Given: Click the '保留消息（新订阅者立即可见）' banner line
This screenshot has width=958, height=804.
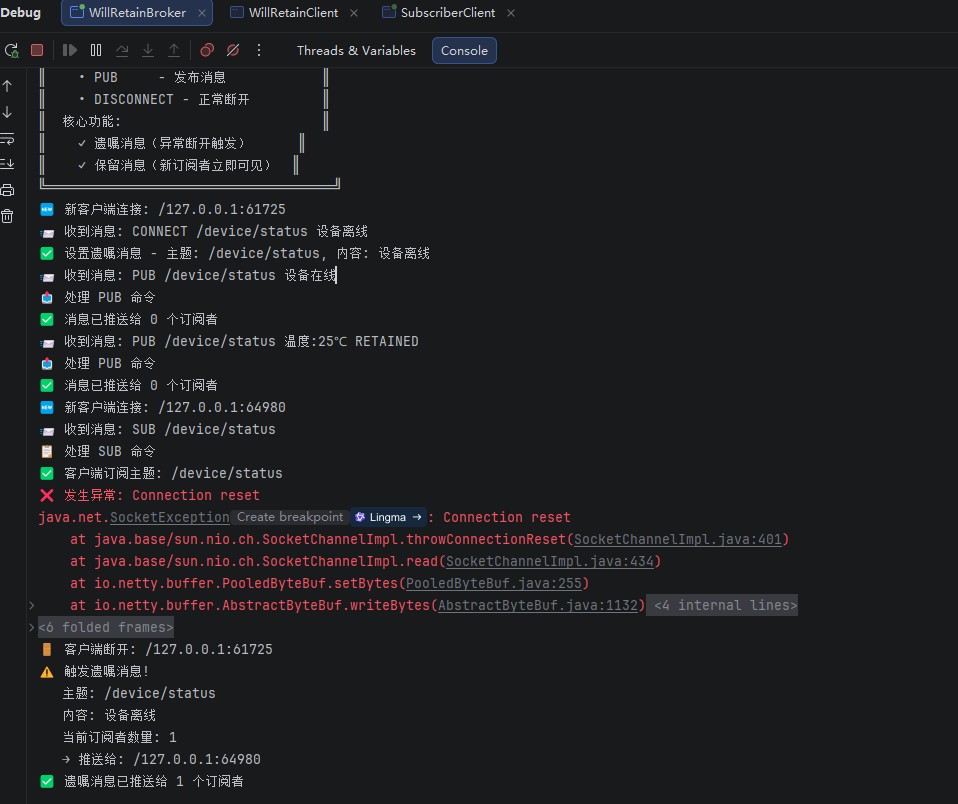Looking at the screenshot, I should coord(183,166).
